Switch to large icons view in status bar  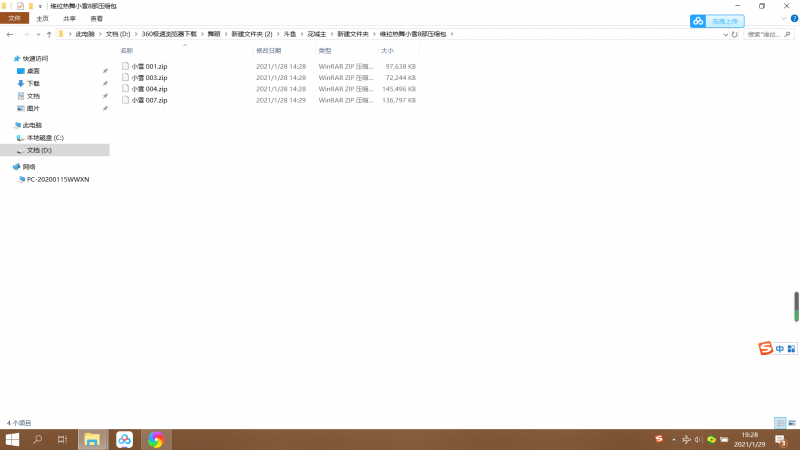click(x=792, y=423)
